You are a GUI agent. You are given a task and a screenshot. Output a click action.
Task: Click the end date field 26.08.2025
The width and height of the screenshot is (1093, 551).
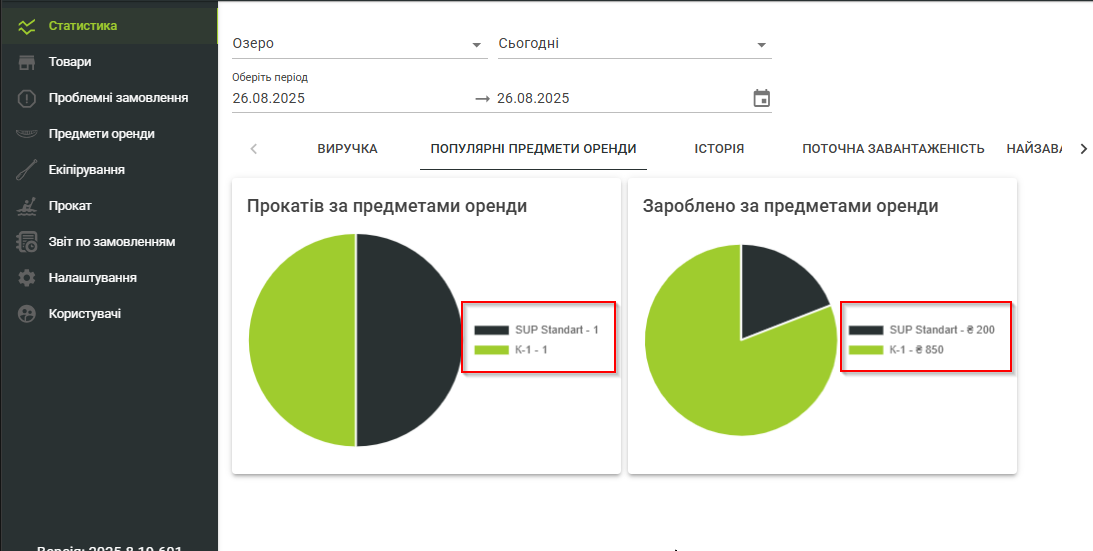622,98
